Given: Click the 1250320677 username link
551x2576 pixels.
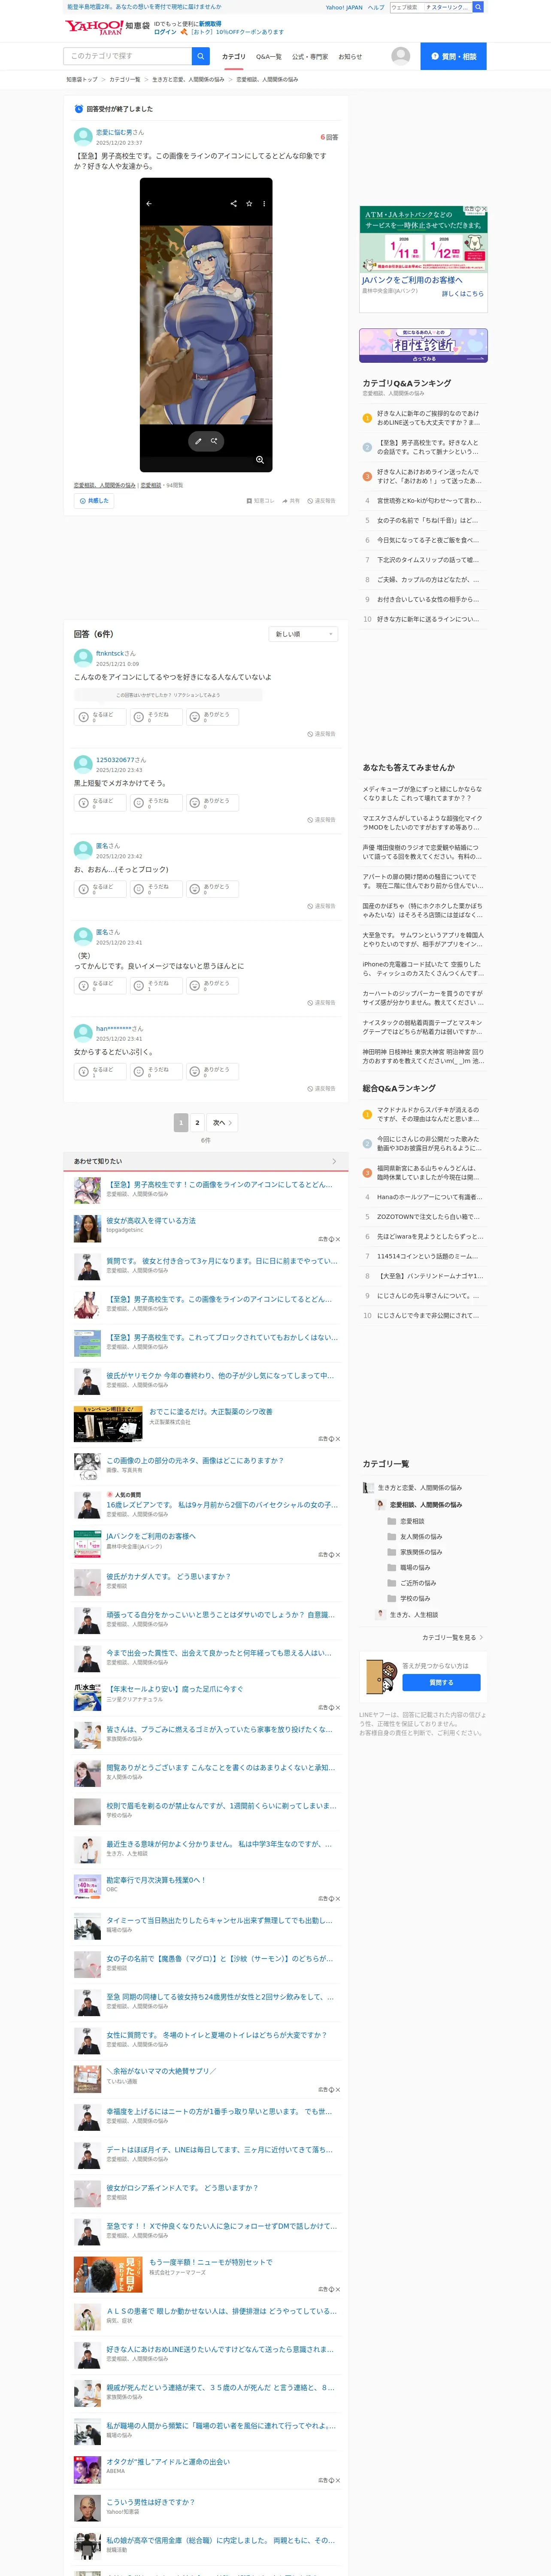Looking at the screenshot, I should coord(115,760).
